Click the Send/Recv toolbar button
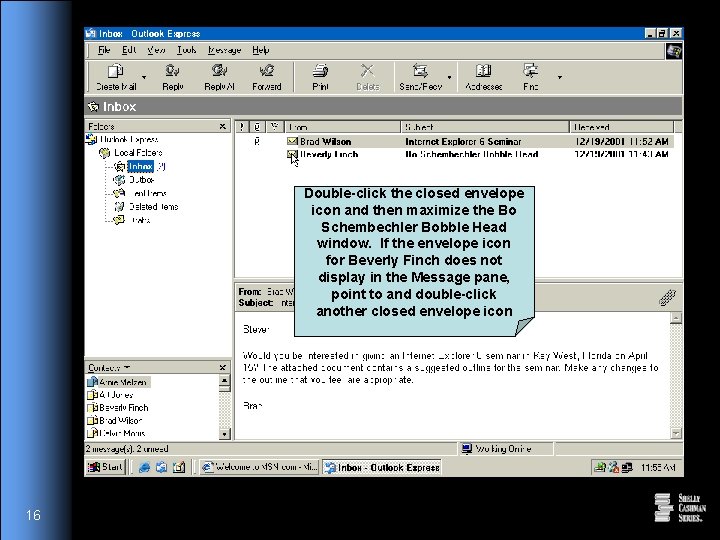The width and height of the screenshot is (720, 540). coord(420,76)
